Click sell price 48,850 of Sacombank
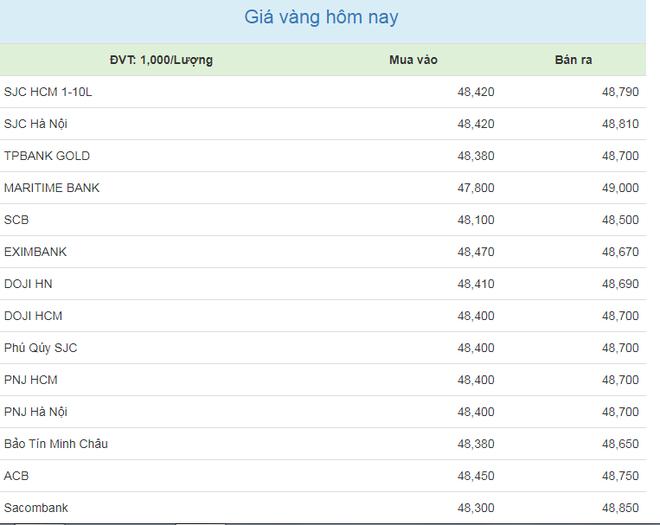The height and width of the screenshot is (525, 660). [620, 508]
